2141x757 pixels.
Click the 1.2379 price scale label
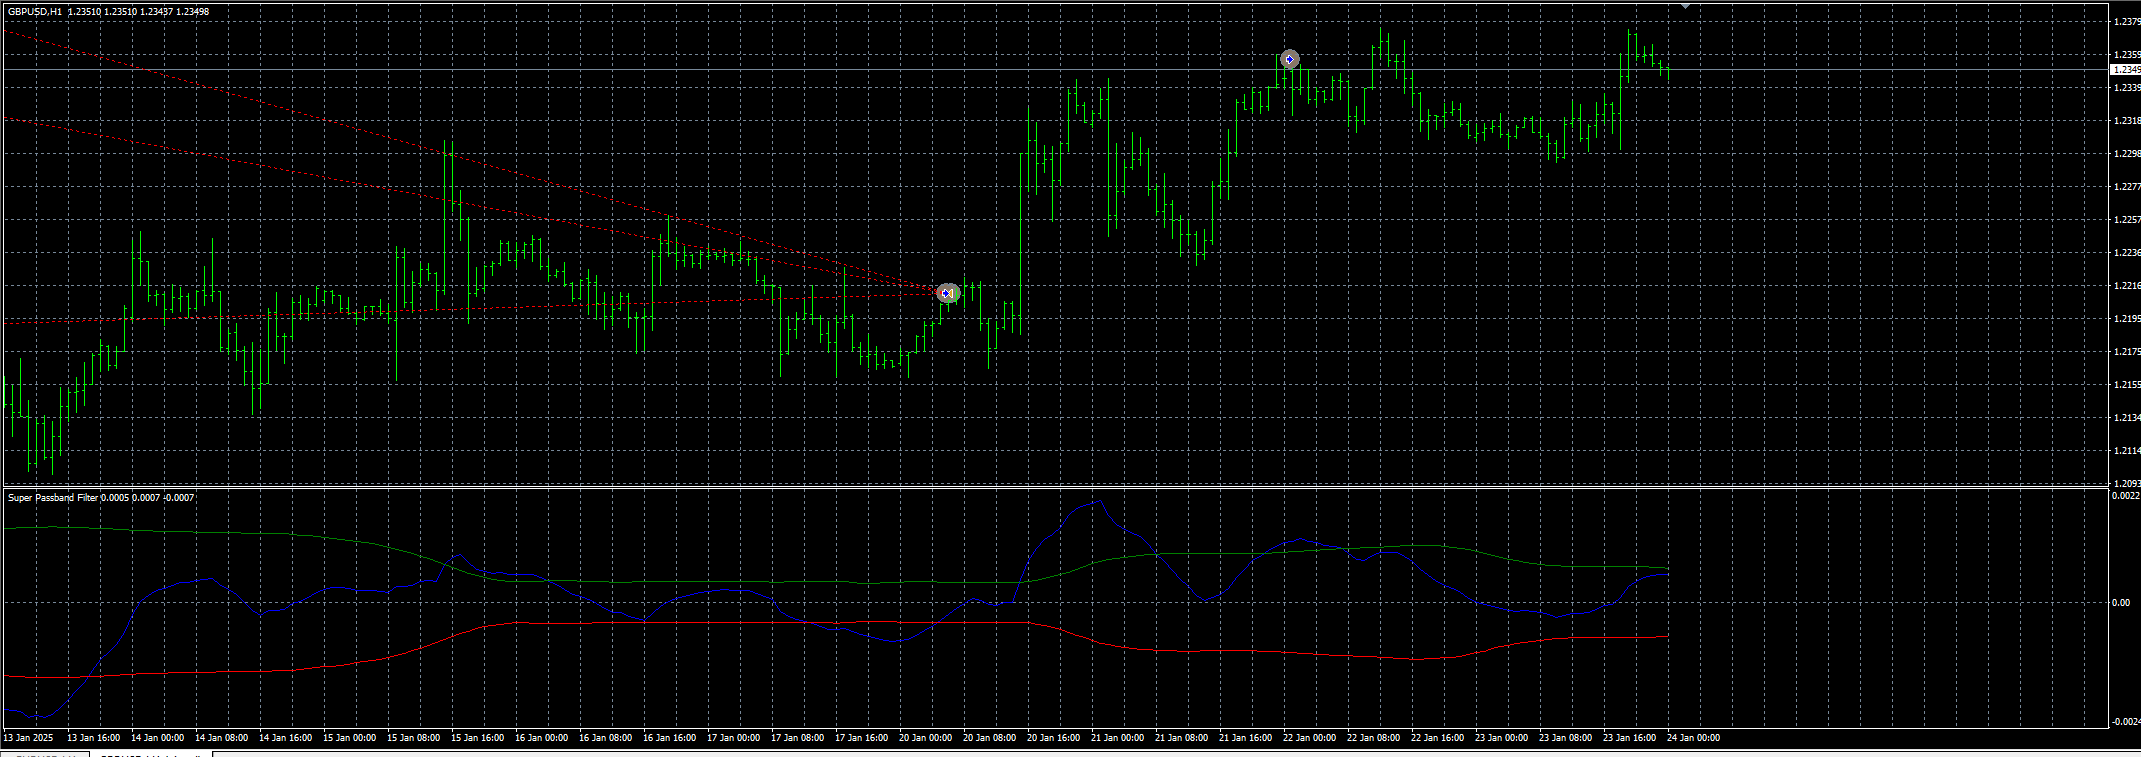2127,22
